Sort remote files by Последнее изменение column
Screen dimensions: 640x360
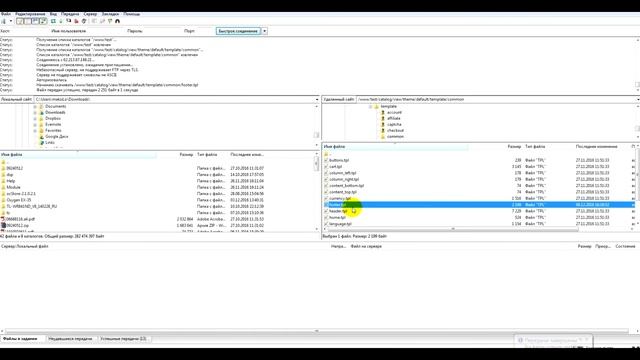(596, 147)
